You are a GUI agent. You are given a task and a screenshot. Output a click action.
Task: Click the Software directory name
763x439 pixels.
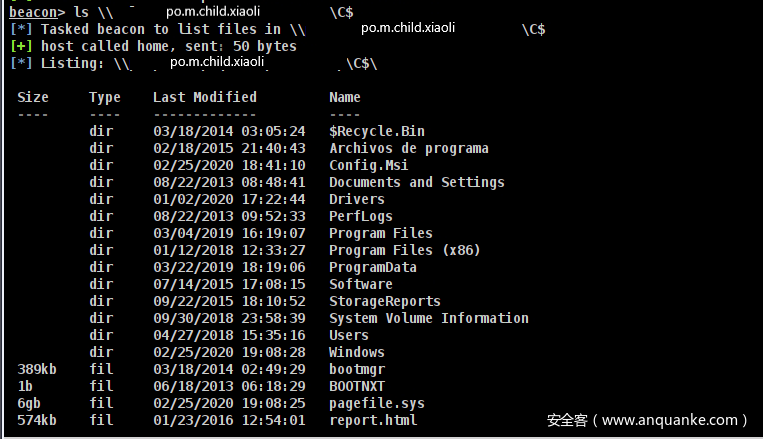[x=360, y=284]
